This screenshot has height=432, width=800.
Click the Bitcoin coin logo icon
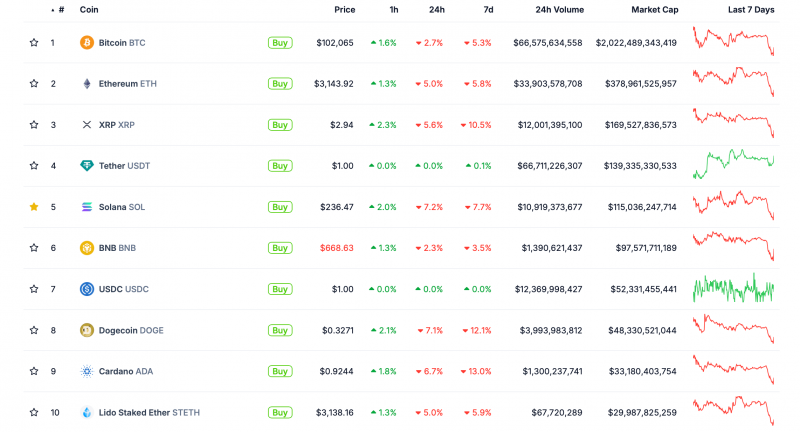click(87, 42)
